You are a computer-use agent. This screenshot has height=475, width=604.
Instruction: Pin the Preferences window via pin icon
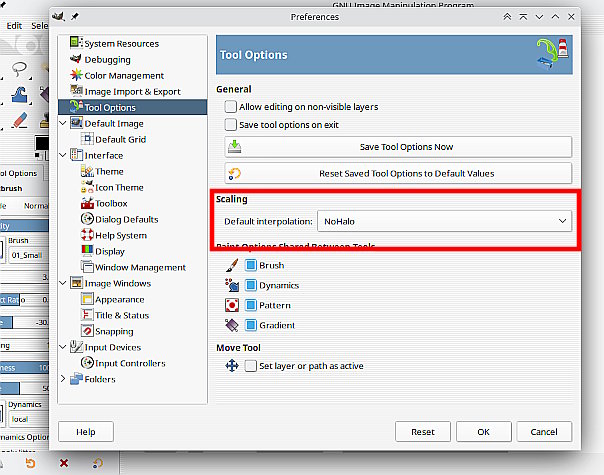tap(75, 17)
